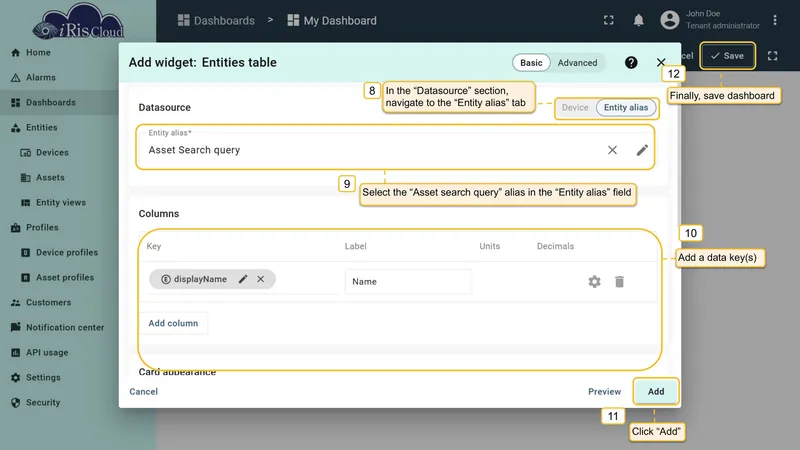Image resolution: width=800 pixels, height=450 pixels.
Task: Open Entity views page
Action: (x=61, y=203)
